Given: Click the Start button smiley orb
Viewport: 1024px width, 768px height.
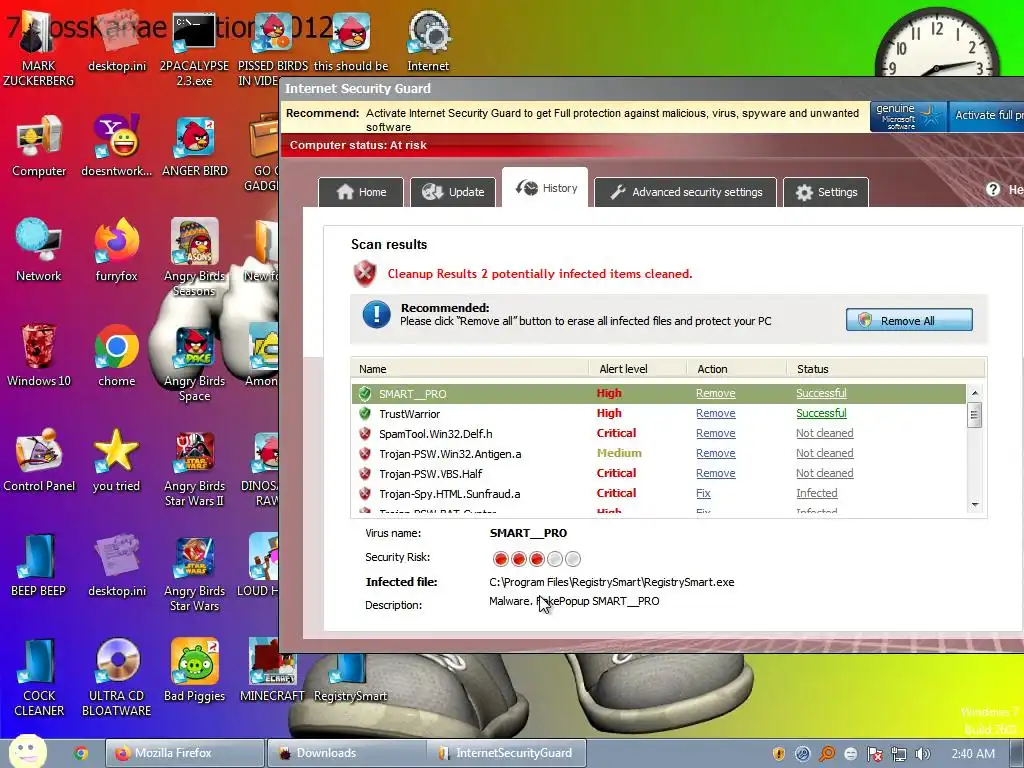Looking at the screenshot, I should coord(27,751).
